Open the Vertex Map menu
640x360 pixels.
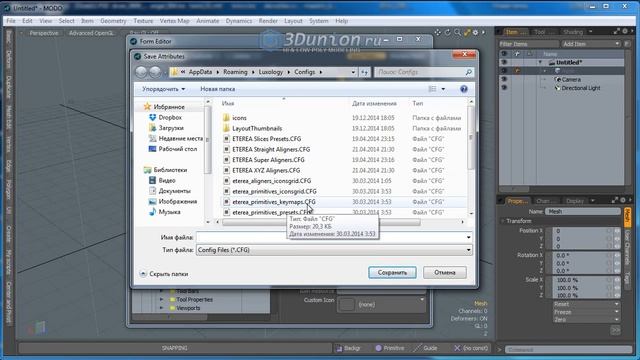click(x=174, y=21)
